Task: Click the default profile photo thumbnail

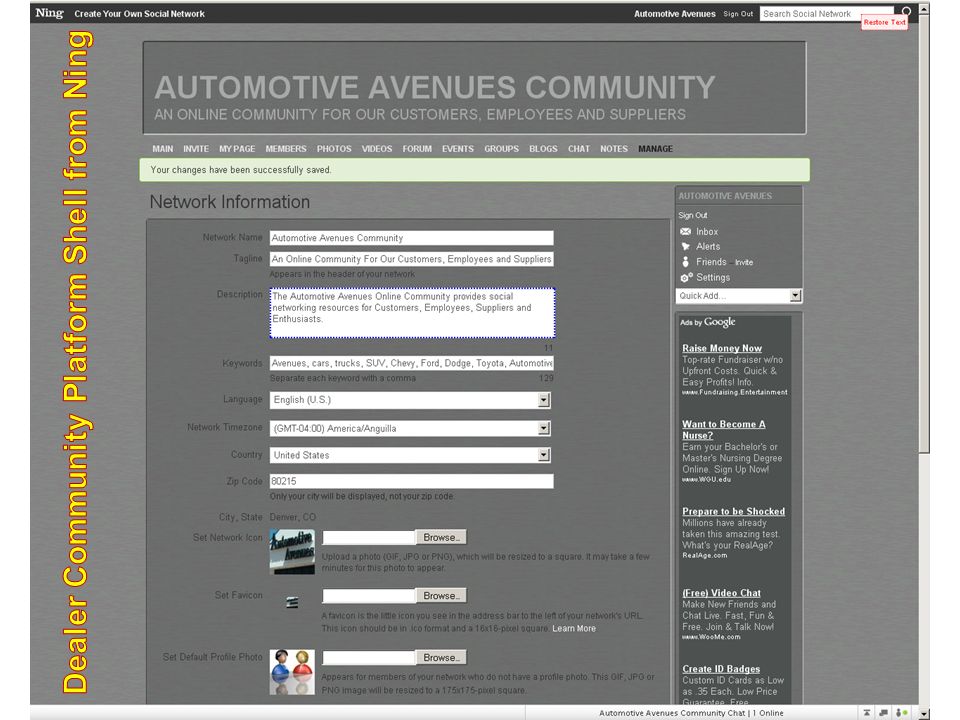Action: coord(292,672)
